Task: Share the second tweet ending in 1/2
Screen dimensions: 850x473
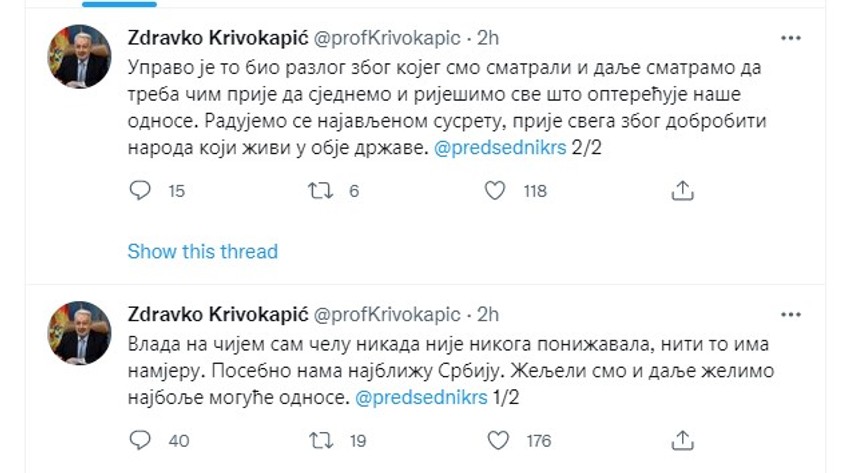Action: pyautogui.click(x=681, y=440)
